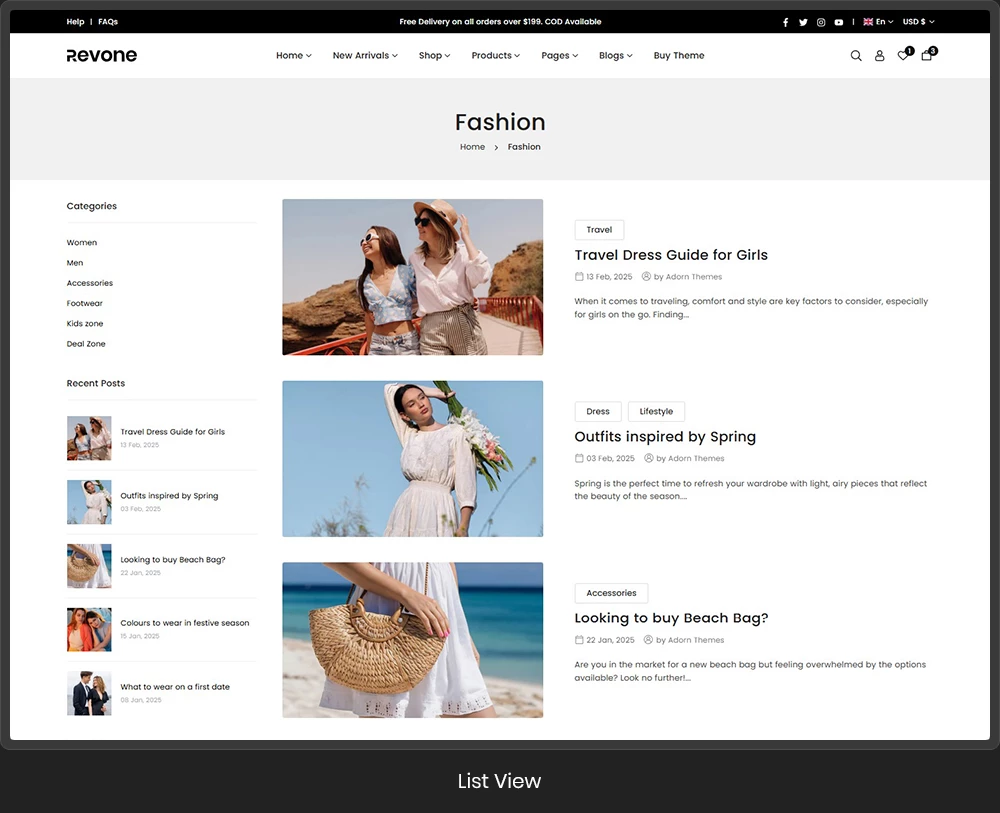Open the Travel Dress Guide for Girls post
The width and height of the screenshot is (1000, 813).
click(671, 255)
